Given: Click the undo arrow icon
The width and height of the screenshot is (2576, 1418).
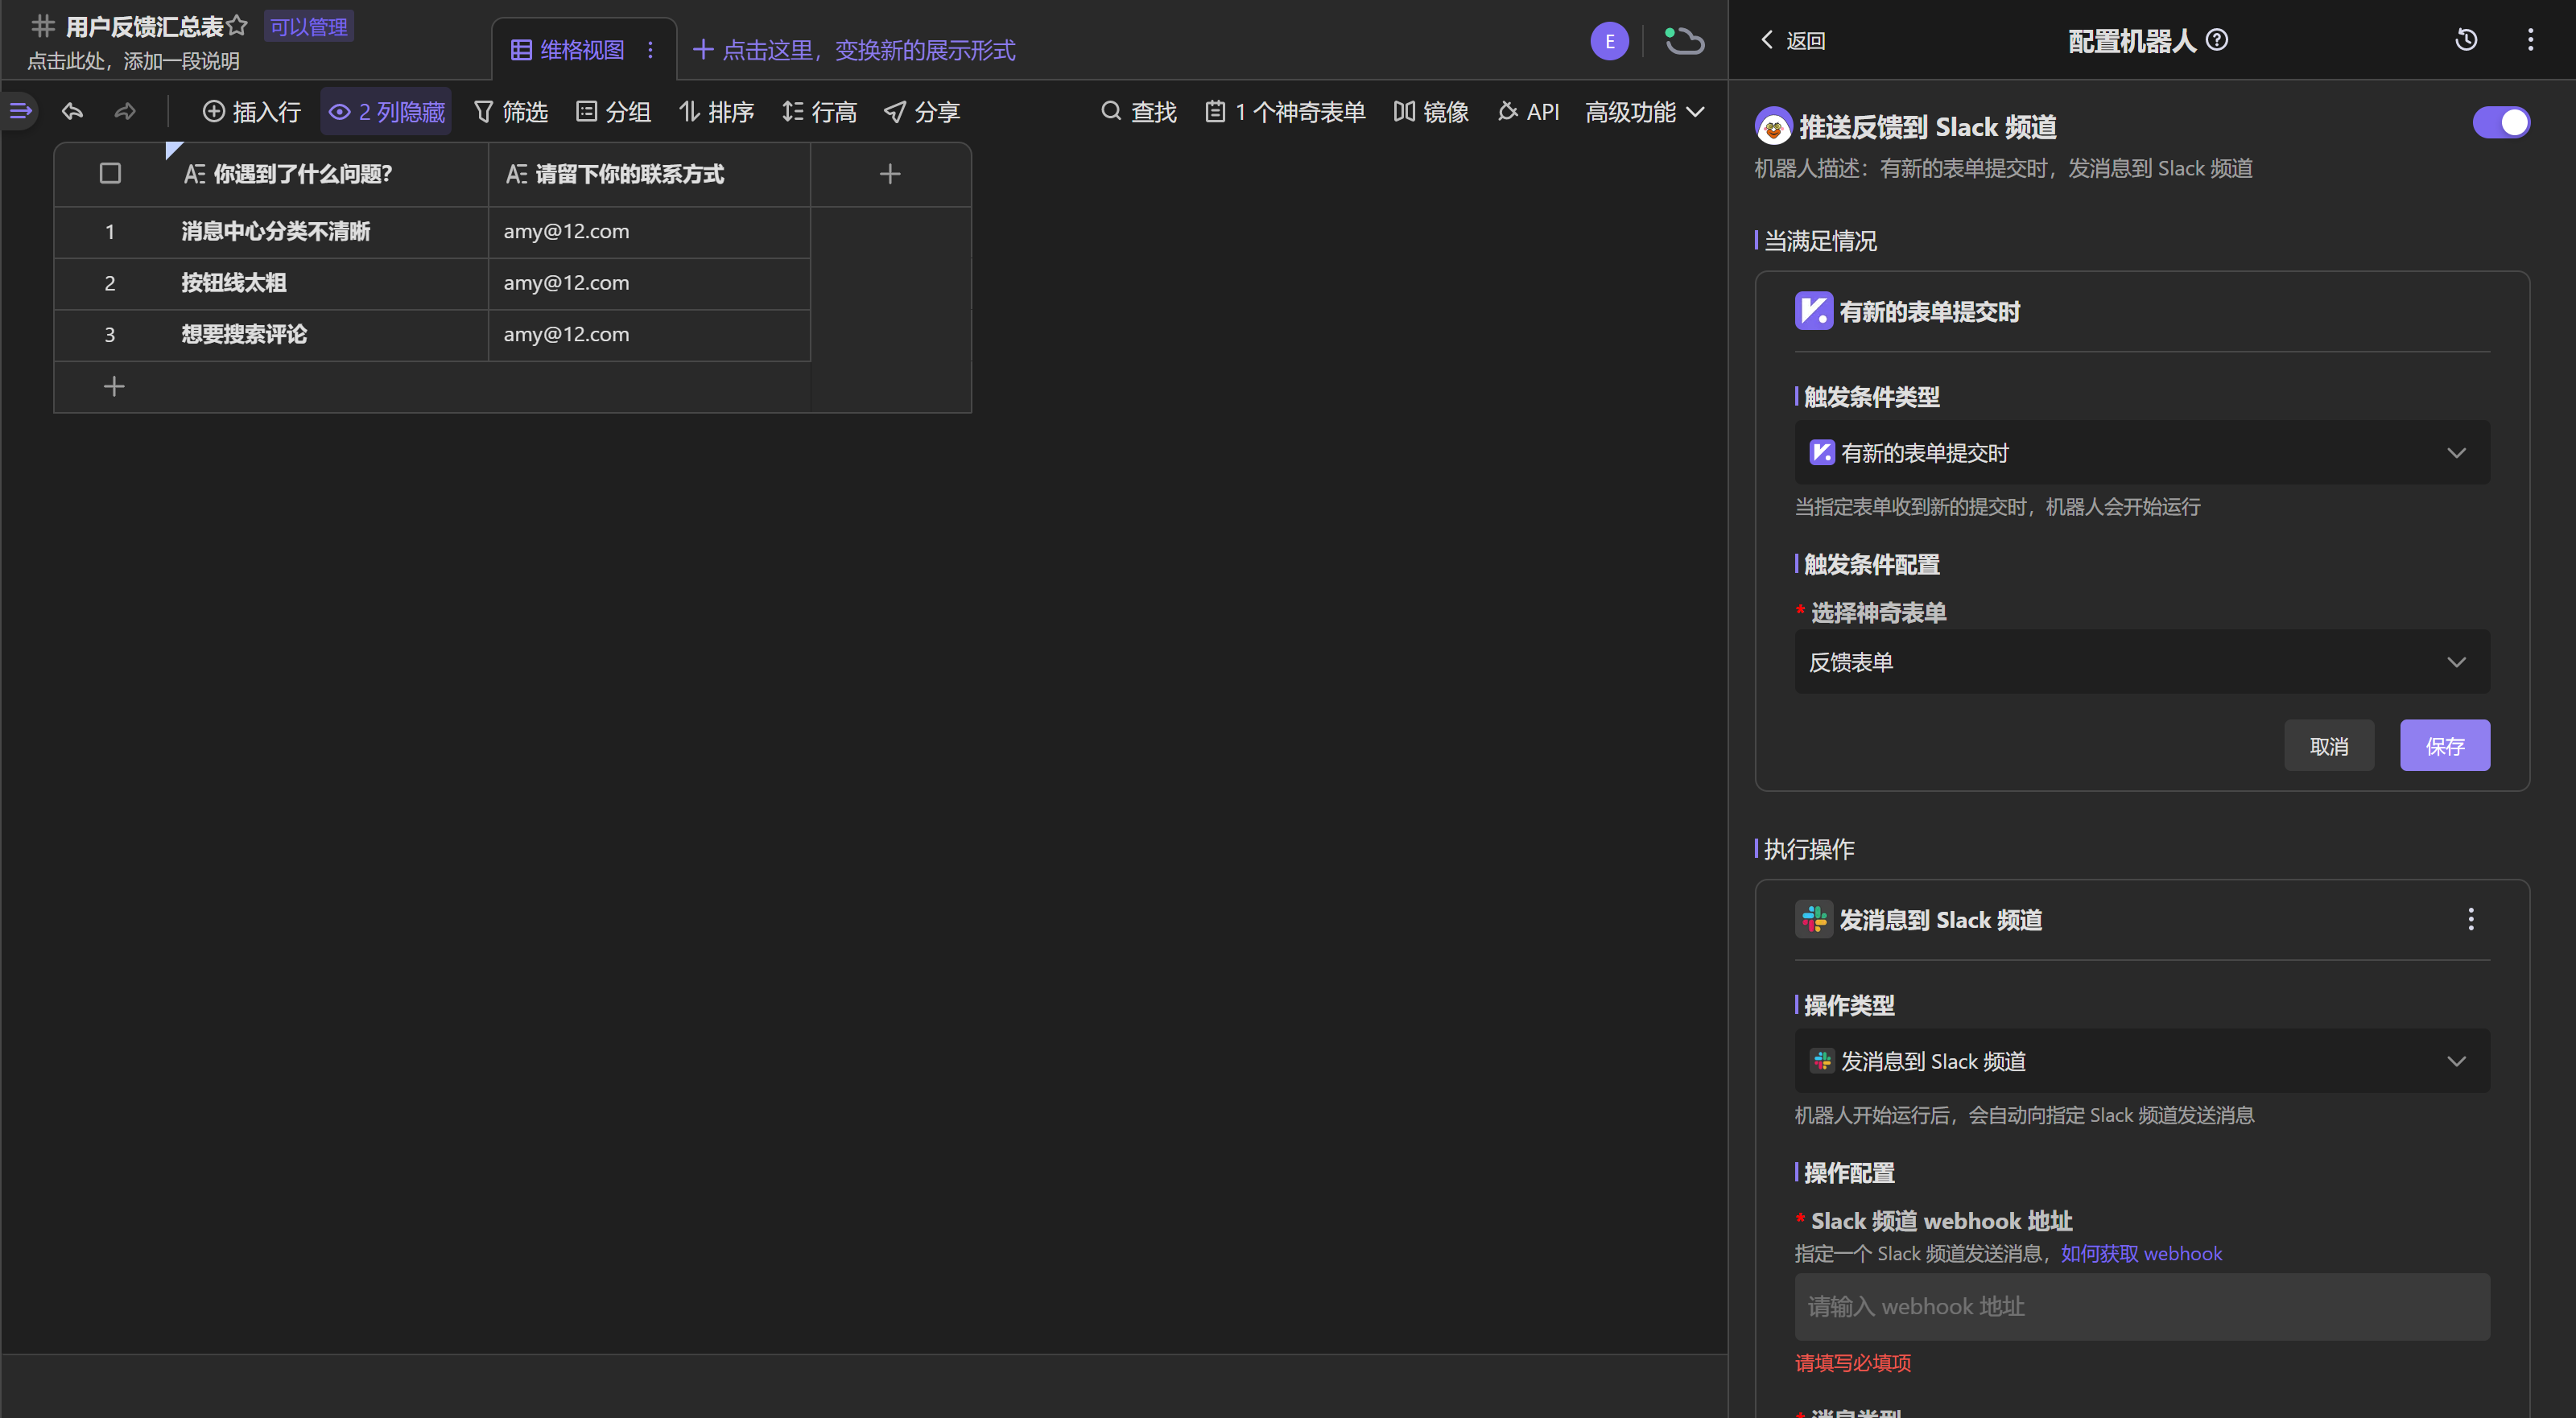Looking at the screenshot, I should coord(72,111).
